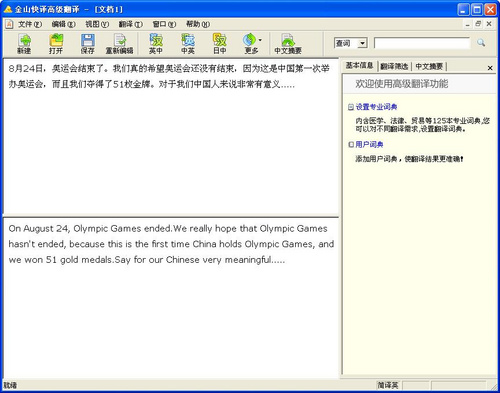
Task: Click the 中文摘要 toolbar icon
Action: coord(288,44)
